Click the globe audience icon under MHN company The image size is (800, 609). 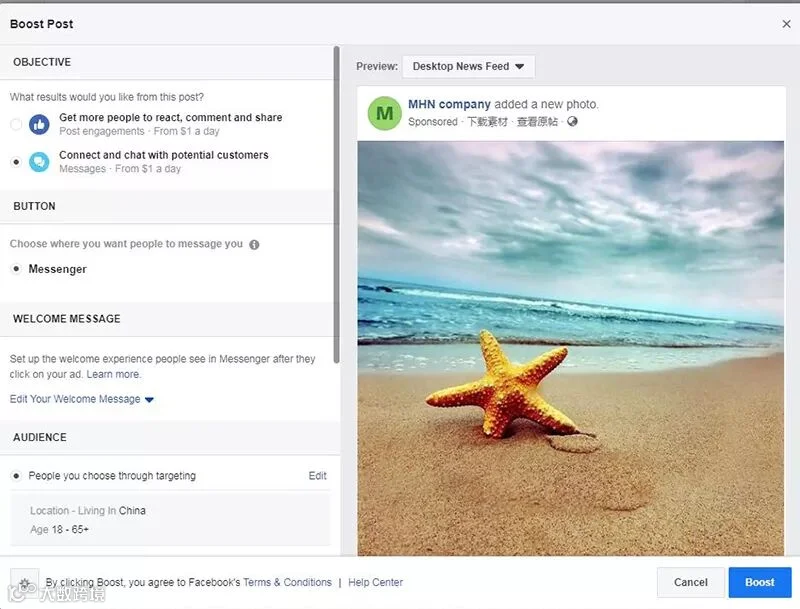pyautogui.click(x=572, y=121)
